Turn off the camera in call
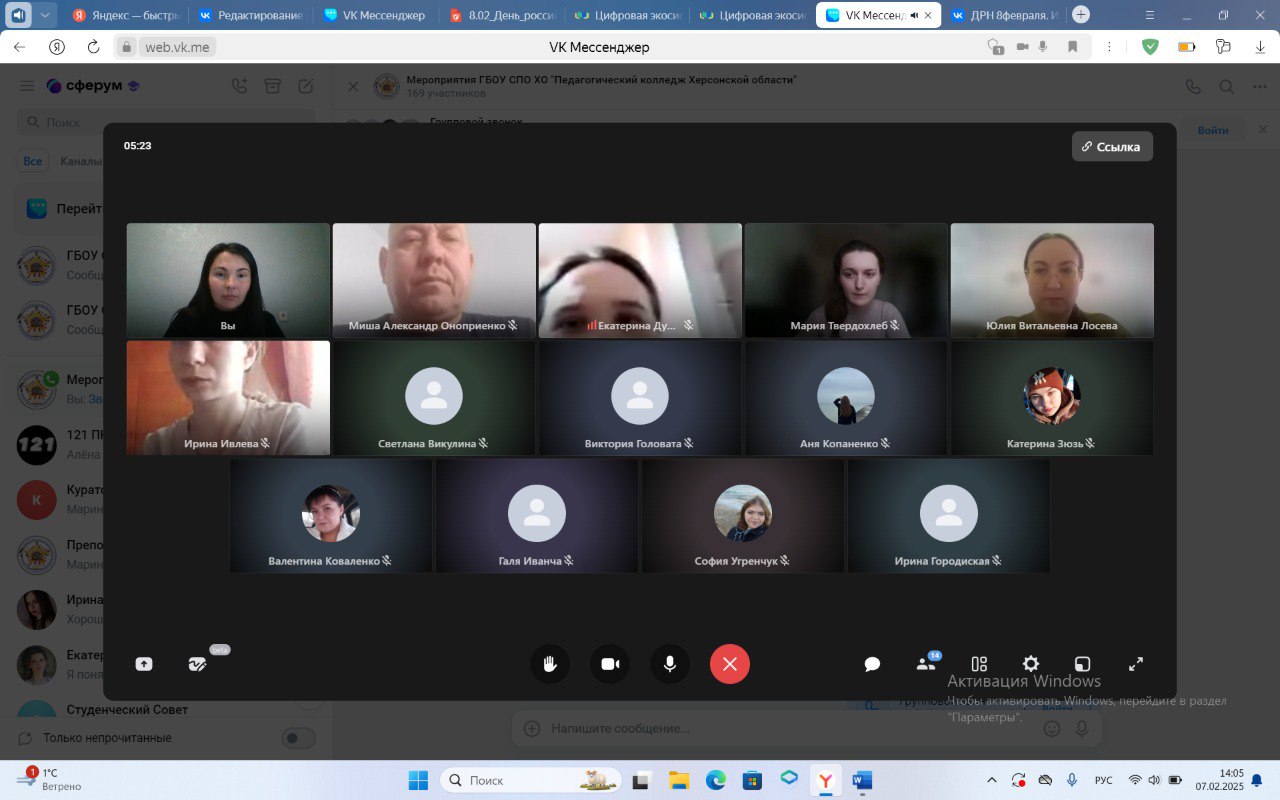The height and width of the screenshot is (800, 1280). [x=610, y=664]
